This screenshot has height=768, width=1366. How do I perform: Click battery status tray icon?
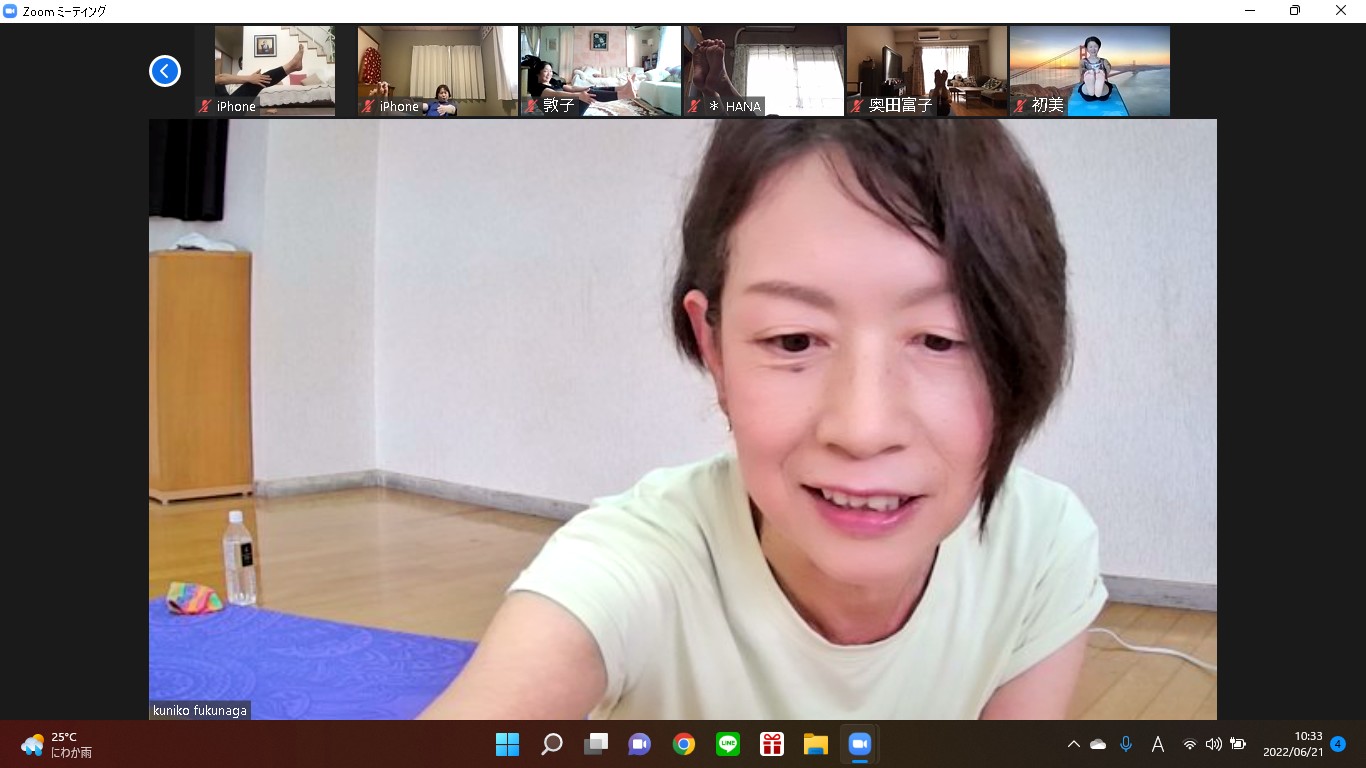tap(1238, 744)
